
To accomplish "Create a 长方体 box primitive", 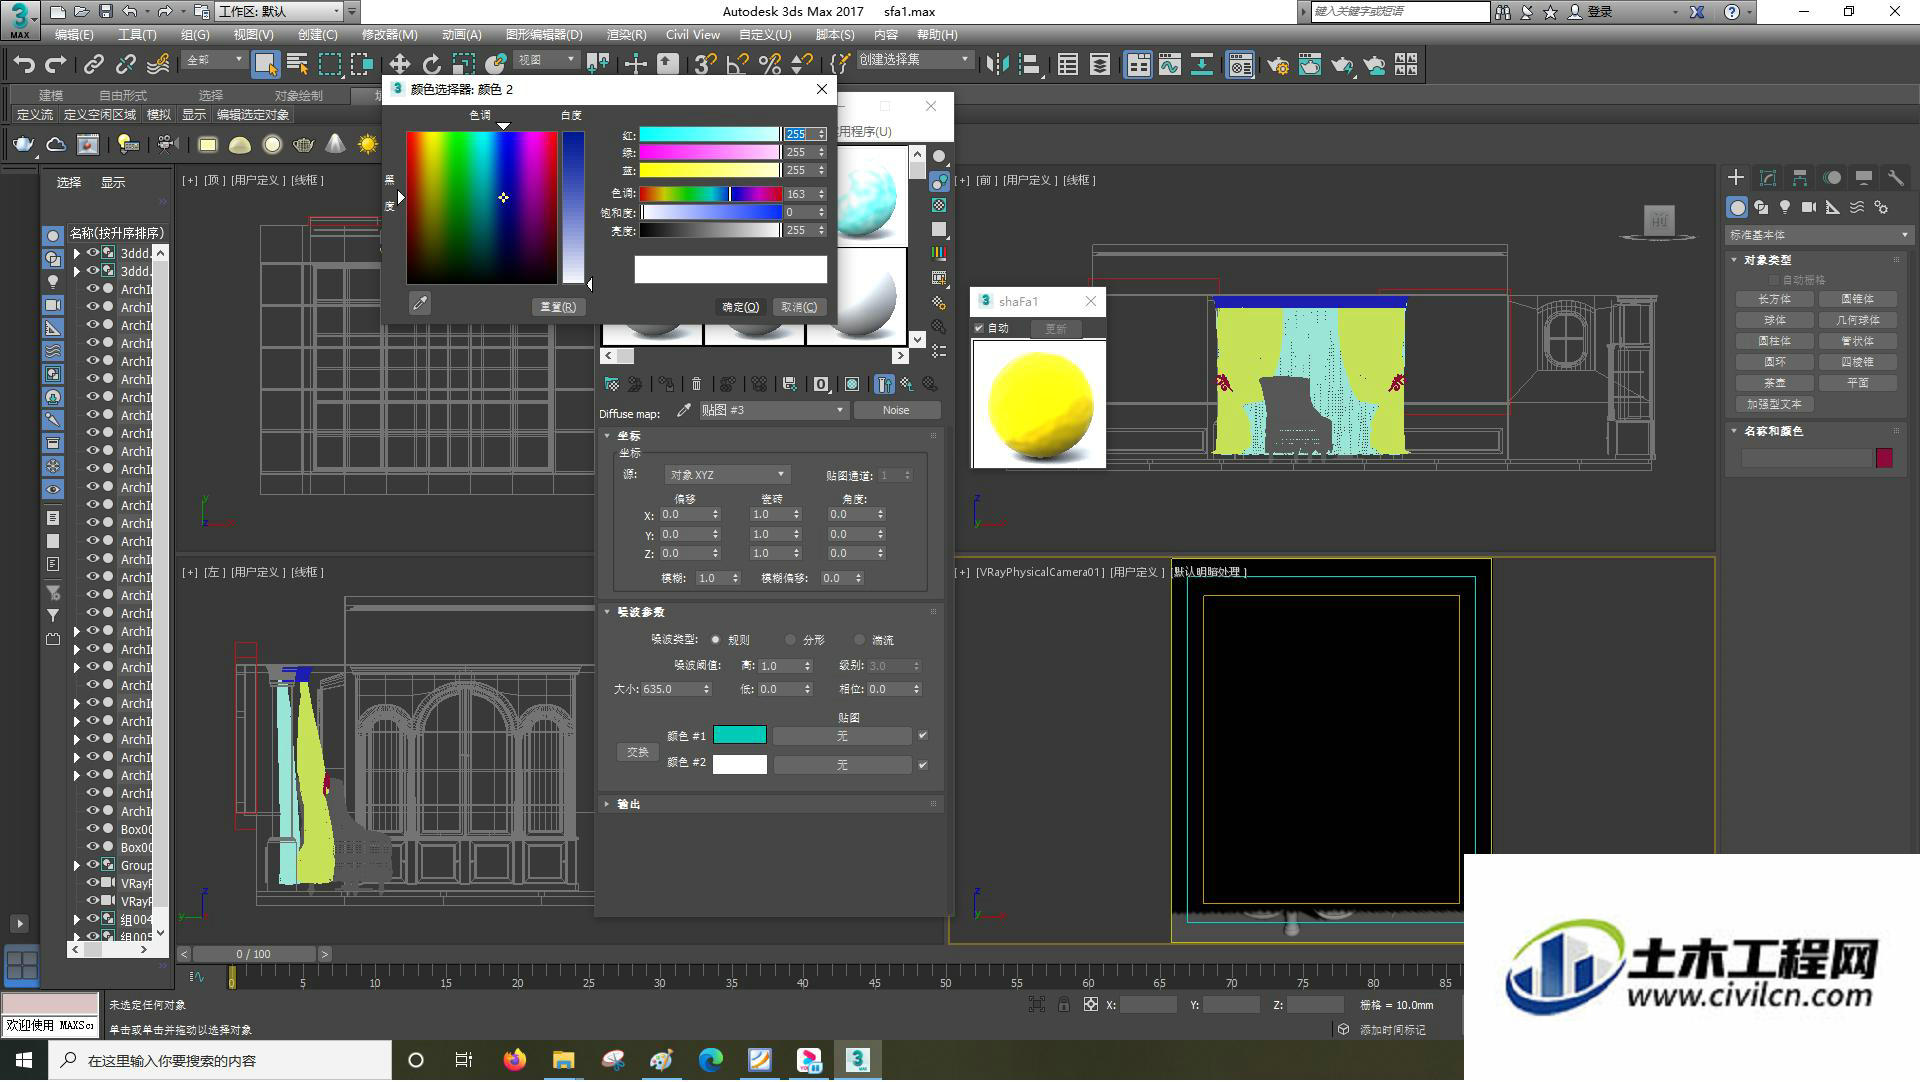I will tap(1774, 299).
